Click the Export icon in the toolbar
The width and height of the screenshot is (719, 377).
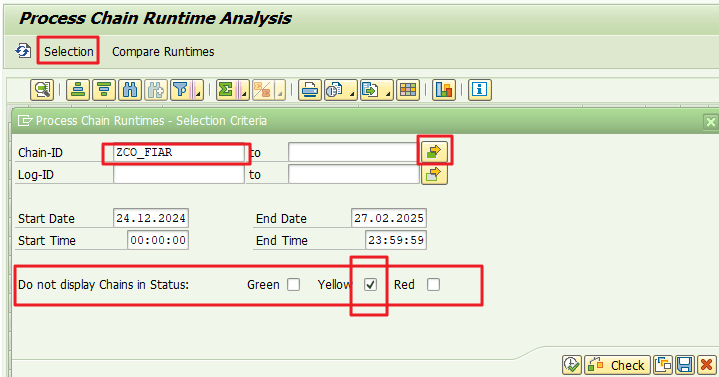[x=371, y=89]
